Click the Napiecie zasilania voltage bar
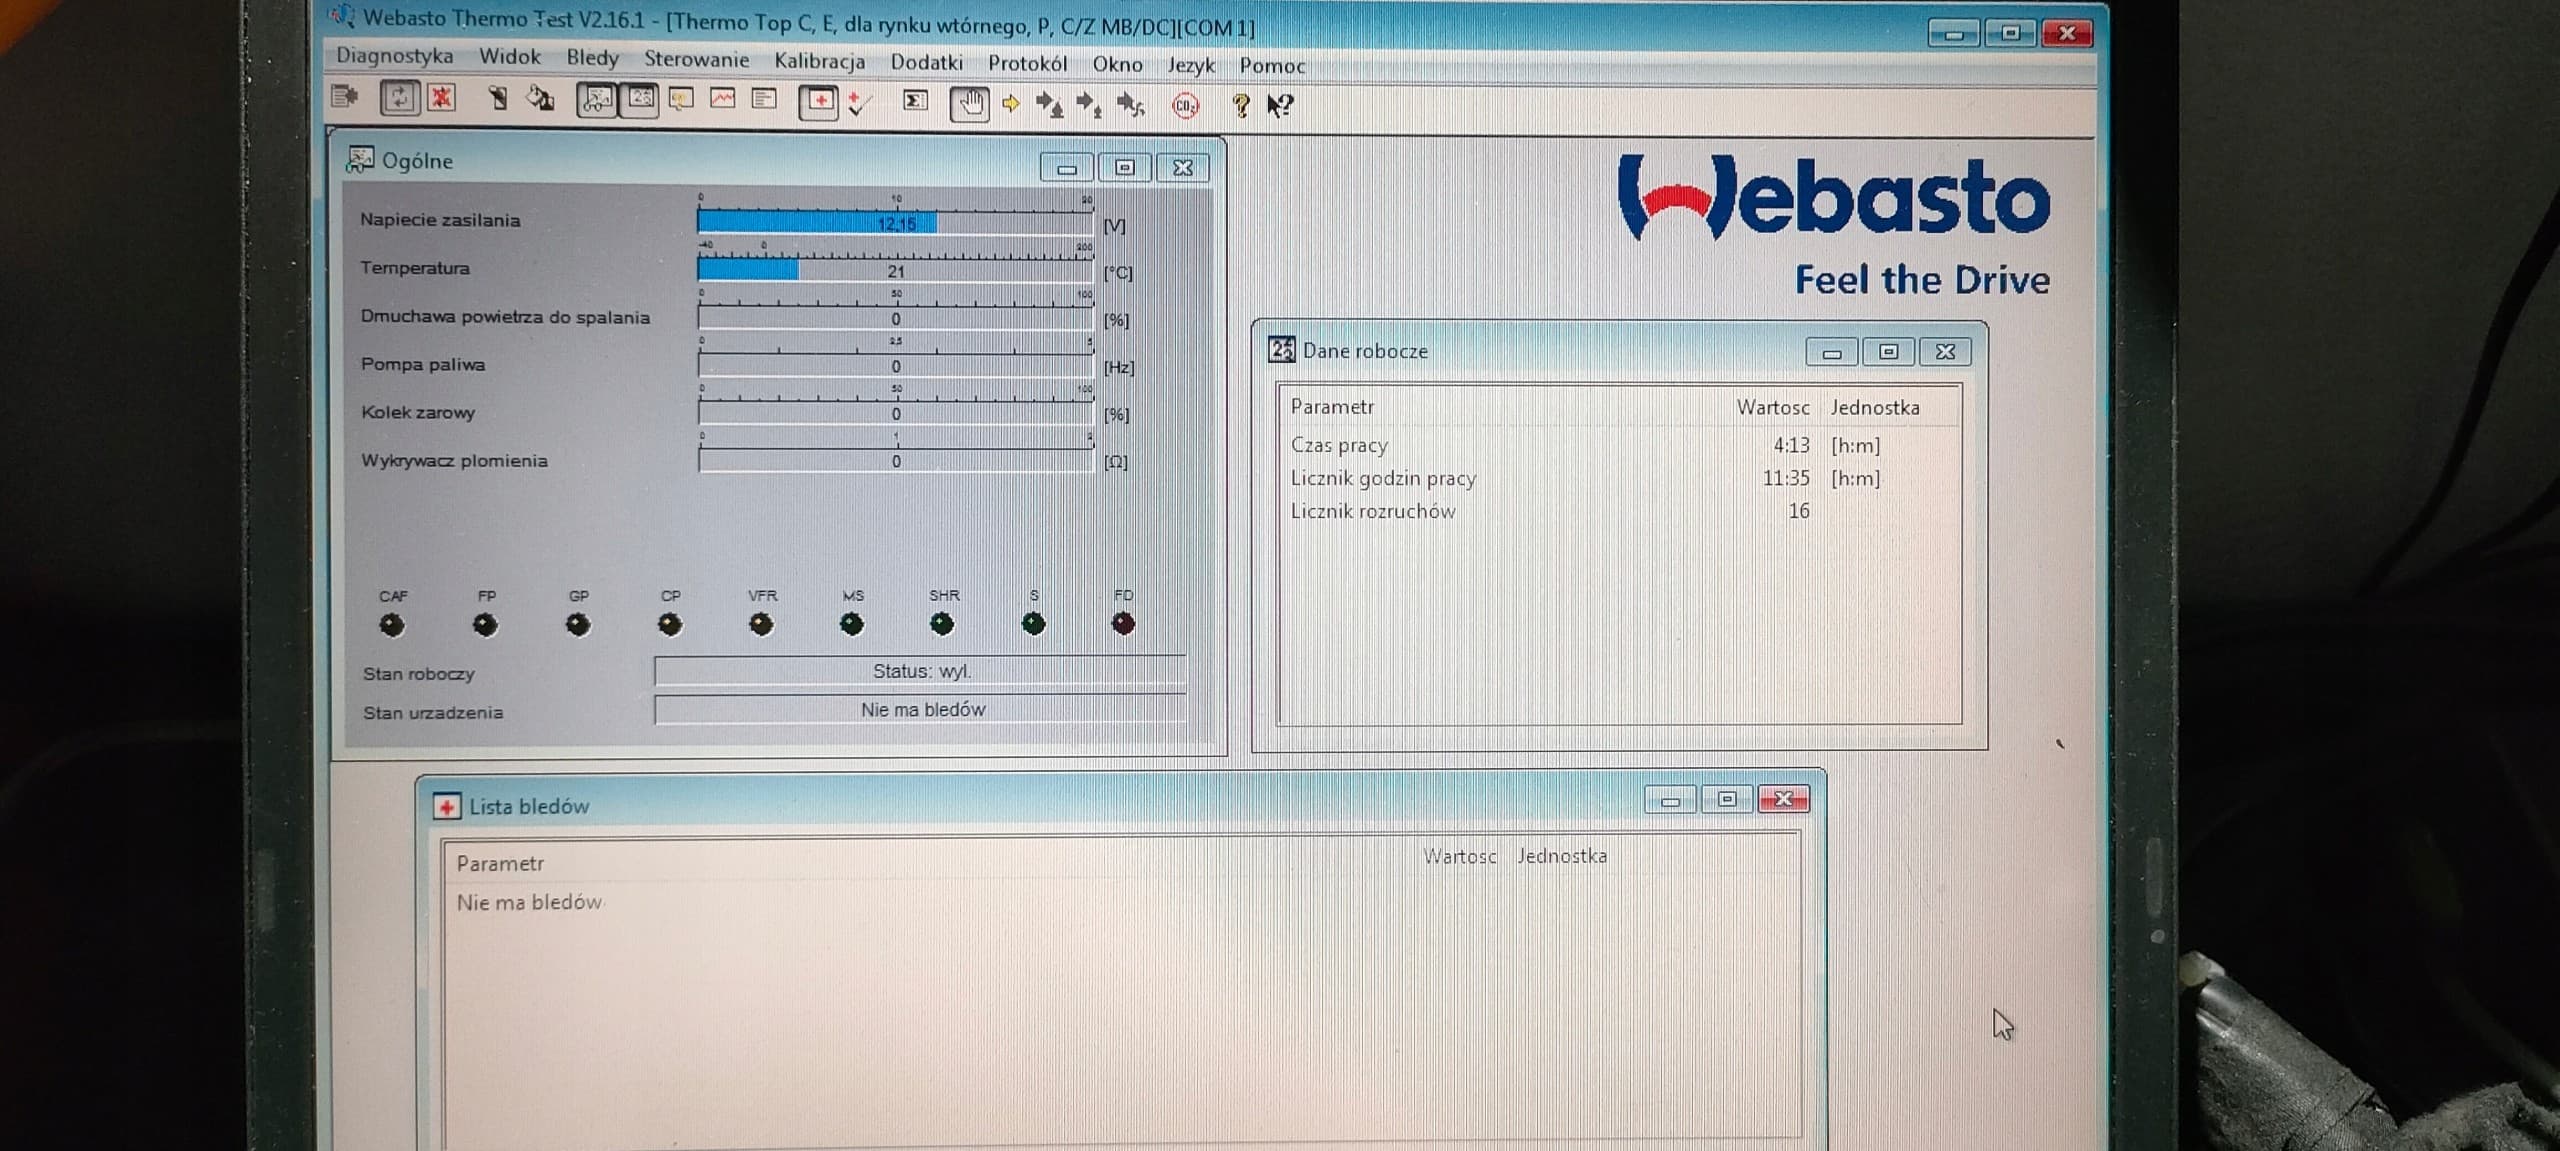Image resolution: width=2560 pixels, height=1151 pixels. click(895, 222)
